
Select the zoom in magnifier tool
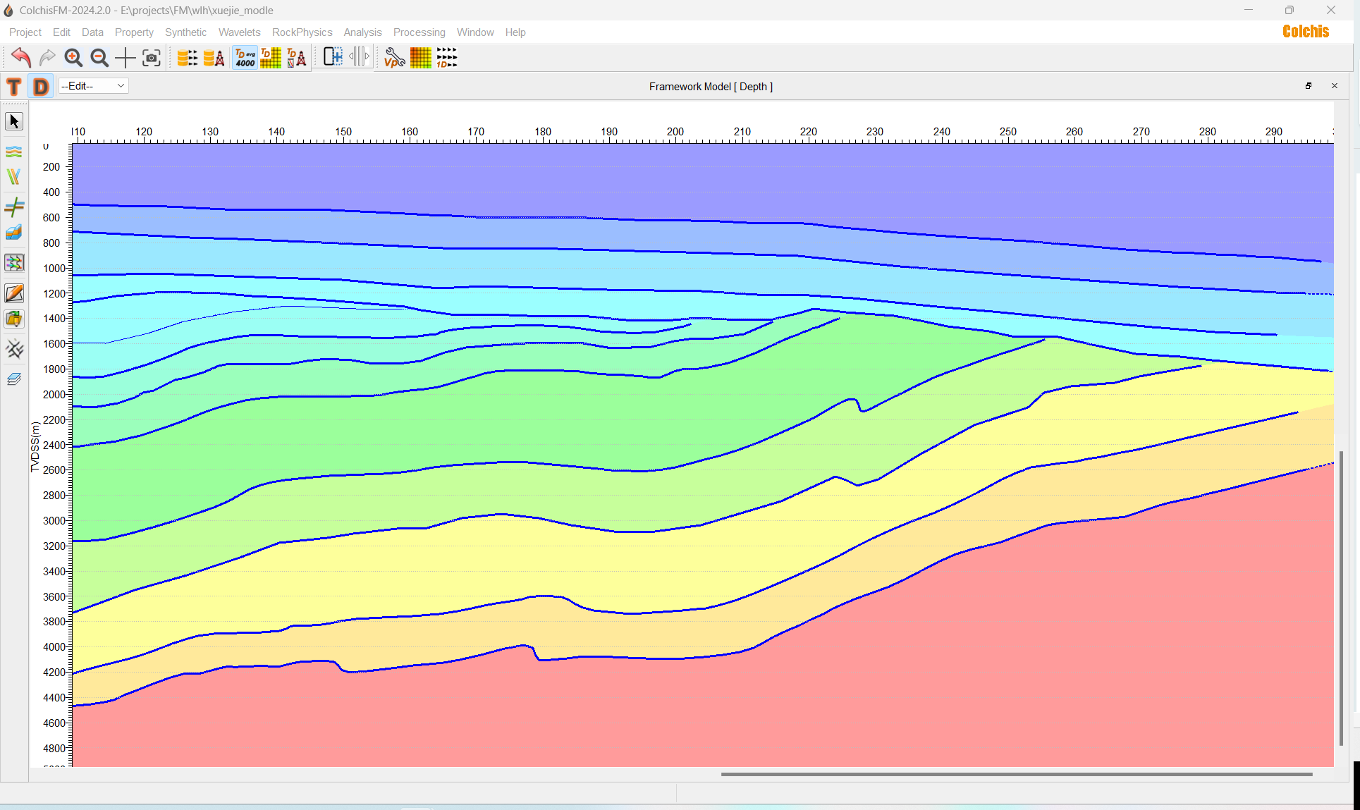73,58
